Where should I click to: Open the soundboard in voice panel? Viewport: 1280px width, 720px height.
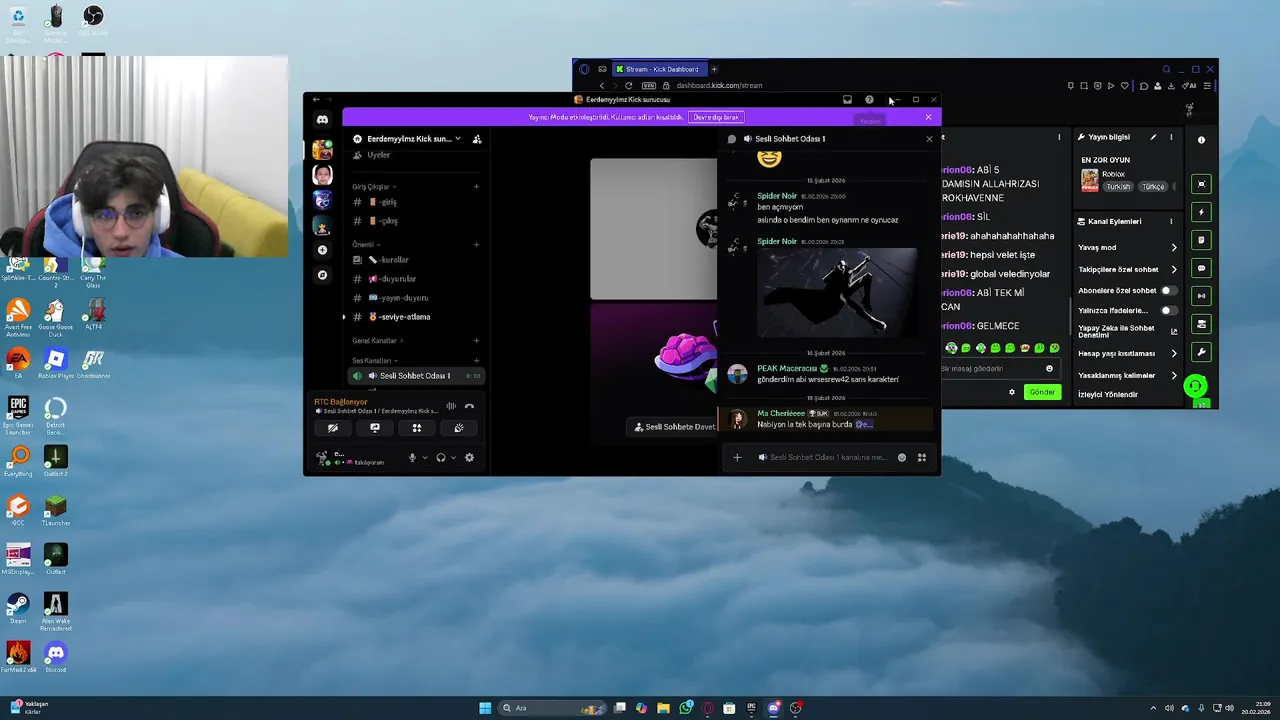point(459,428)
